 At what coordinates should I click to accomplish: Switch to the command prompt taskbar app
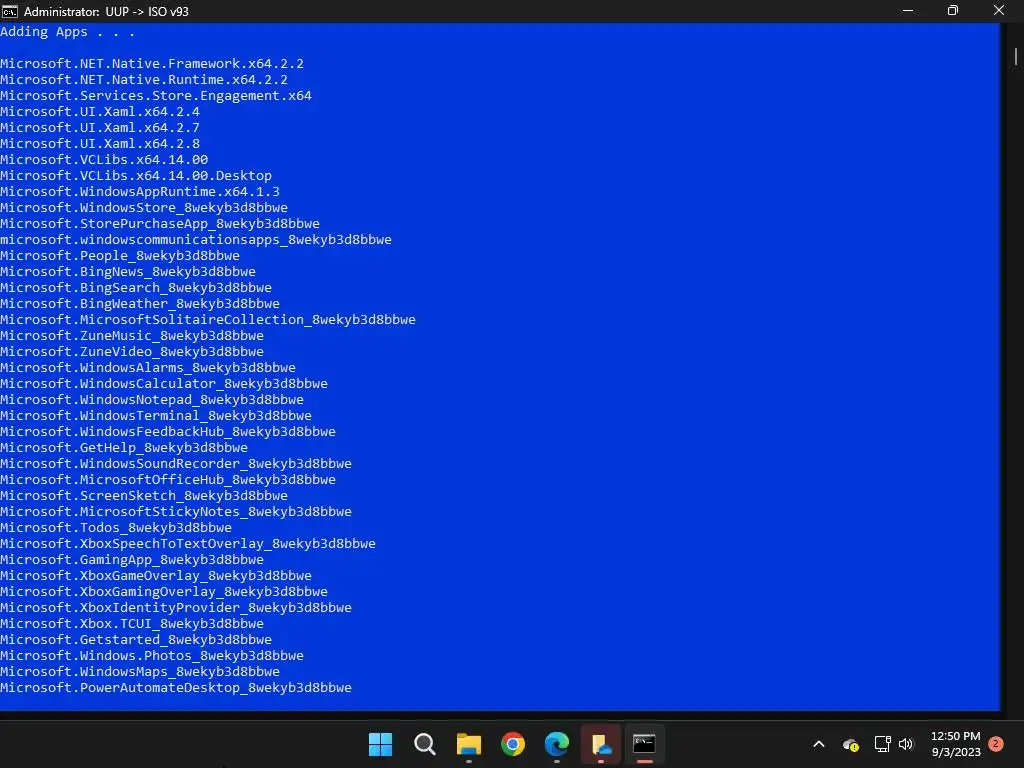coord(645,744)
